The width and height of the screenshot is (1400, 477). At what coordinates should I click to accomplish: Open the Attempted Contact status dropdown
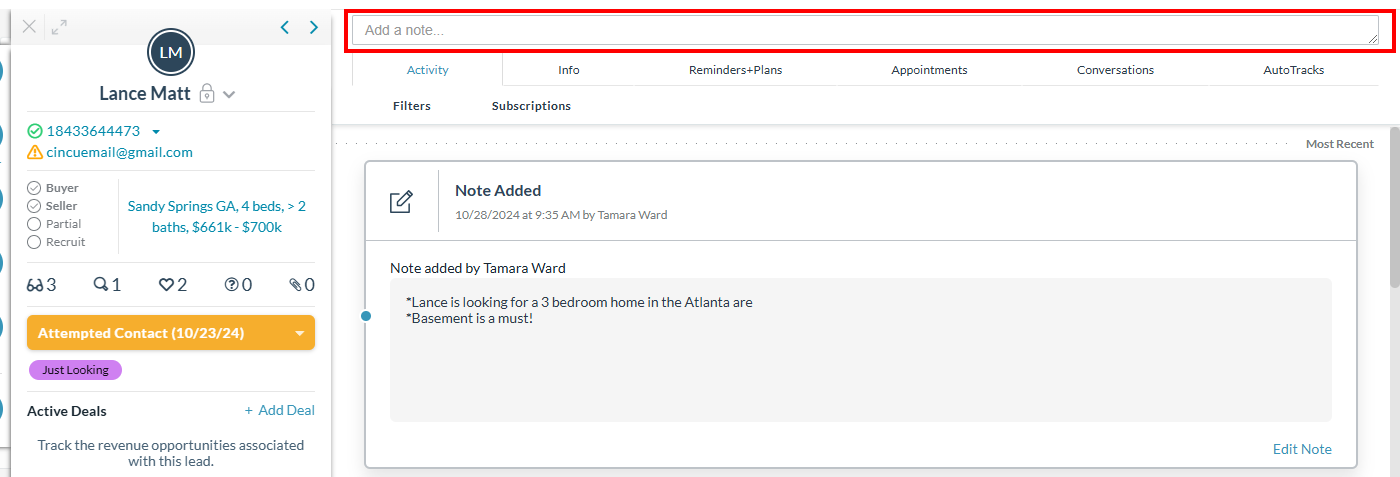[299, 333]
